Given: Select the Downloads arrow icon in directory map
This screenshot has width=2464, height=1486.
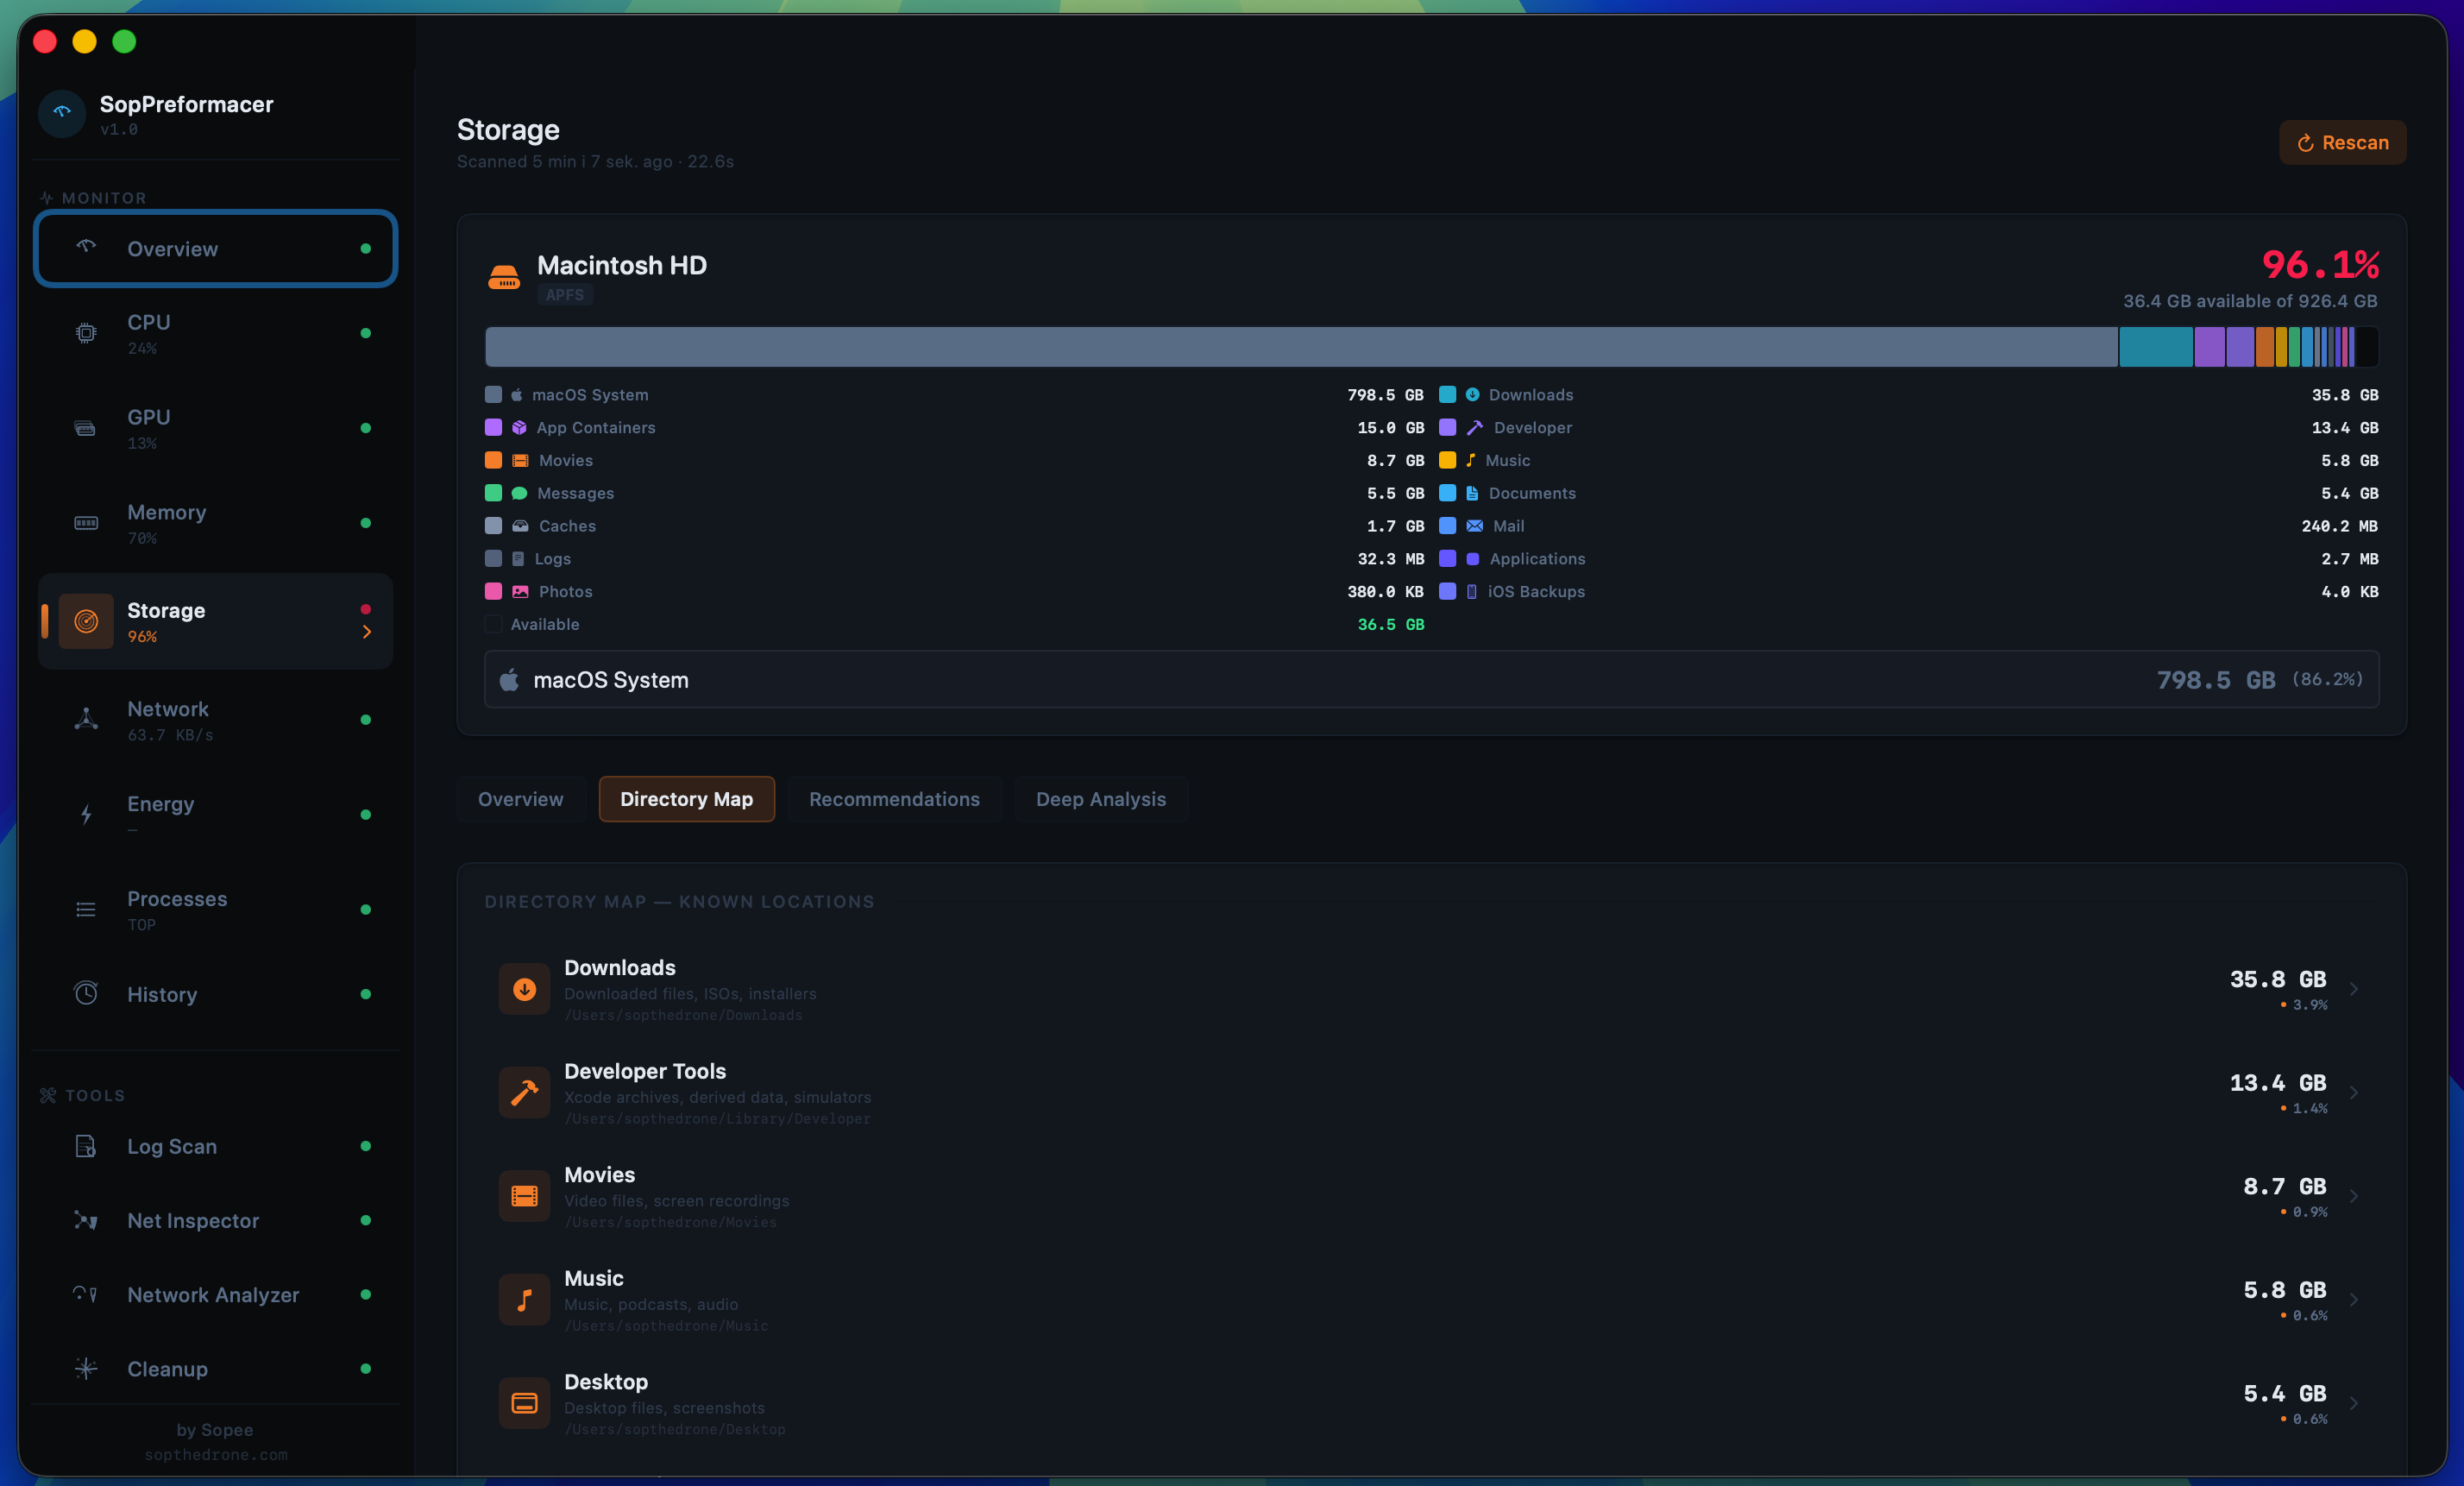Looking at the screenshot, I should point(524,988).
